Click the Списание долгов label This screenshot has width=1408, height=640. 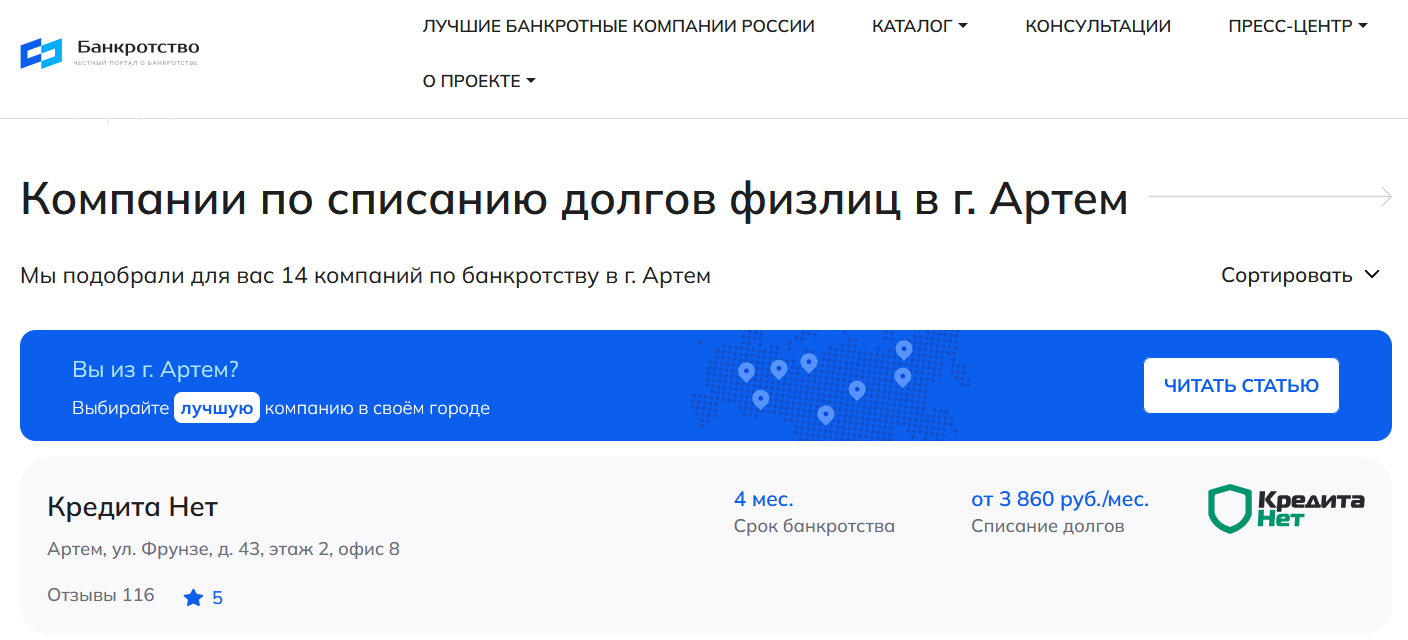(x=1048, y=526)
